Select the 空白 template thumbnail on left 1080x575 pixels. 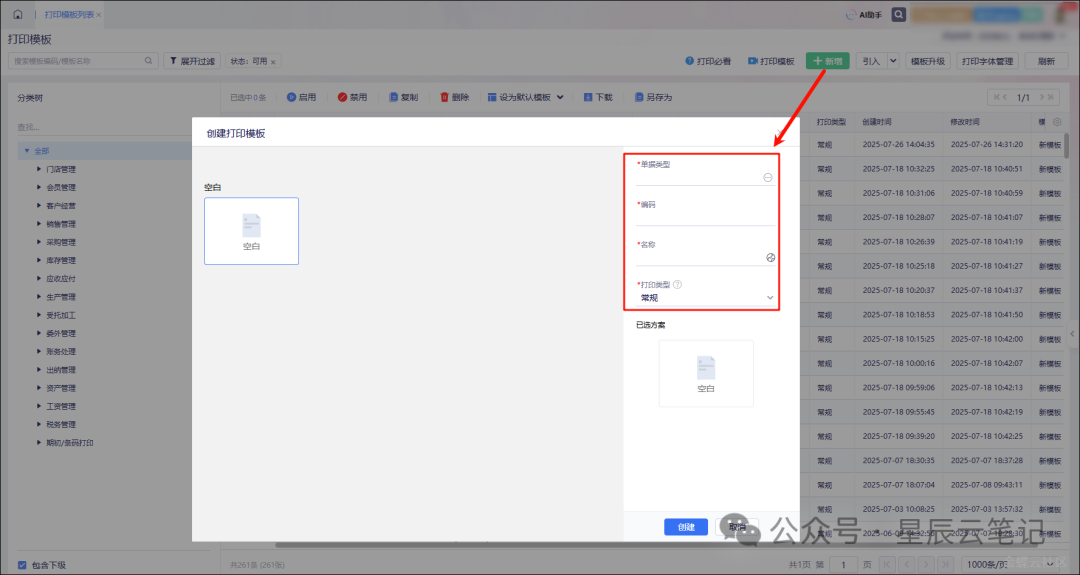(251, 231)
